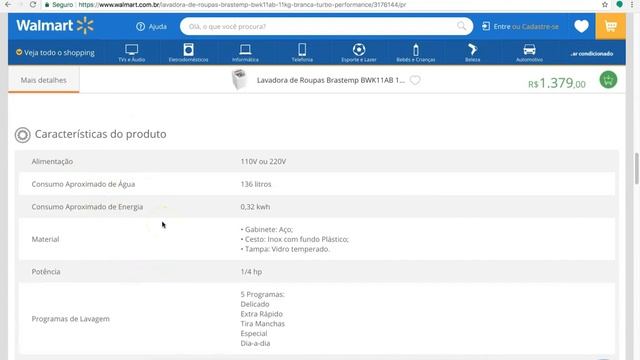Click the Características do produto heading

click(100, 134)
